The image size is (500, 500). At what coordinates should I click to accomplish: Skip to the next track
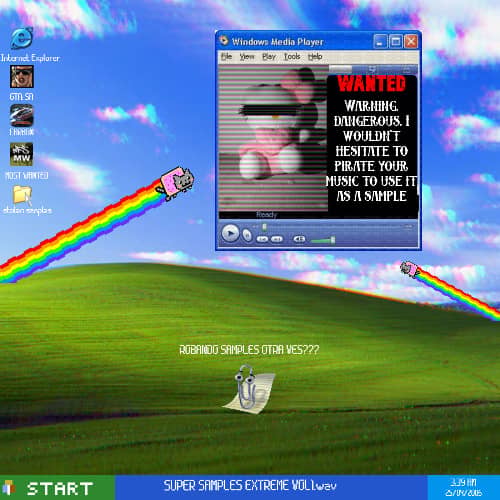[x=277, y=239]
